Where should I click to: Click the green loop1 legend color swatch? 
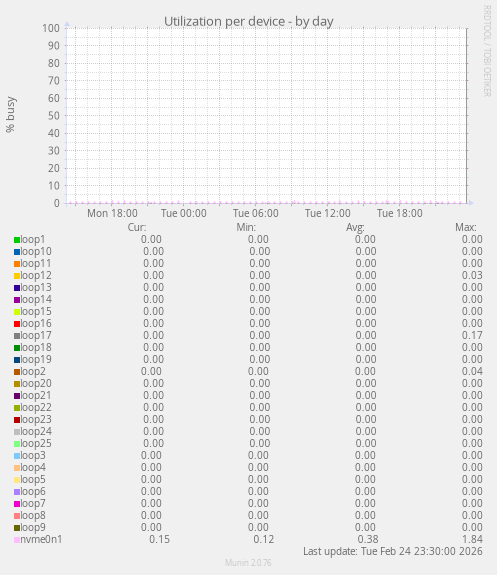pos(17,240)
